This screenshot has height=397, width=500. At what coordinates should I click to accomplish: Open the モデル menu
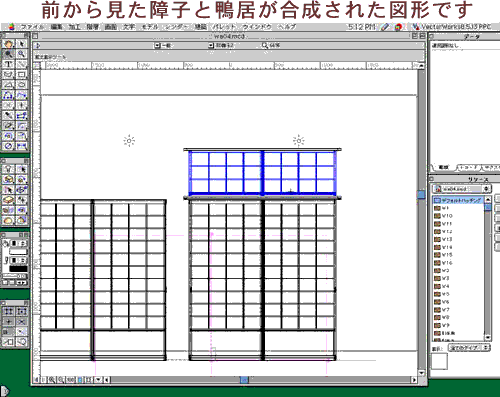pos(150,27)
